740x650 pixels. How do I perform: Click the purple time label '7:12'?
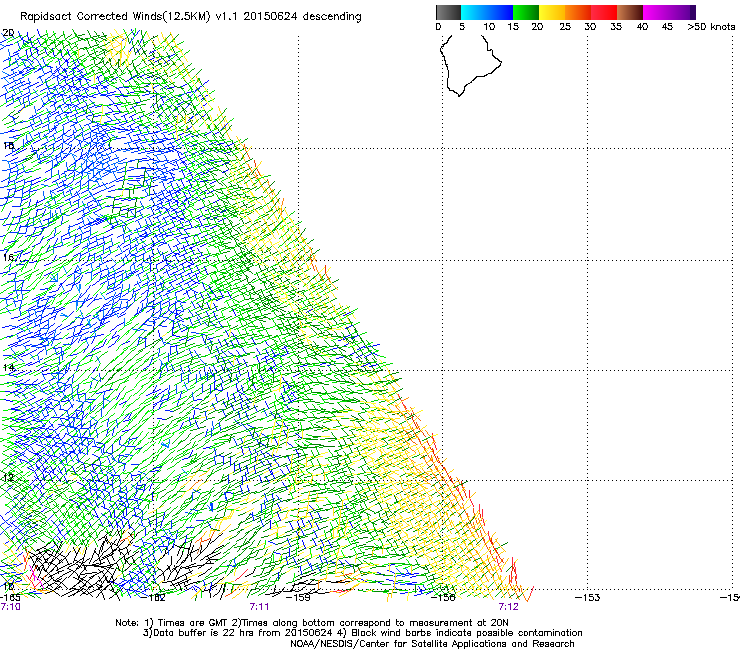(508, 607)
